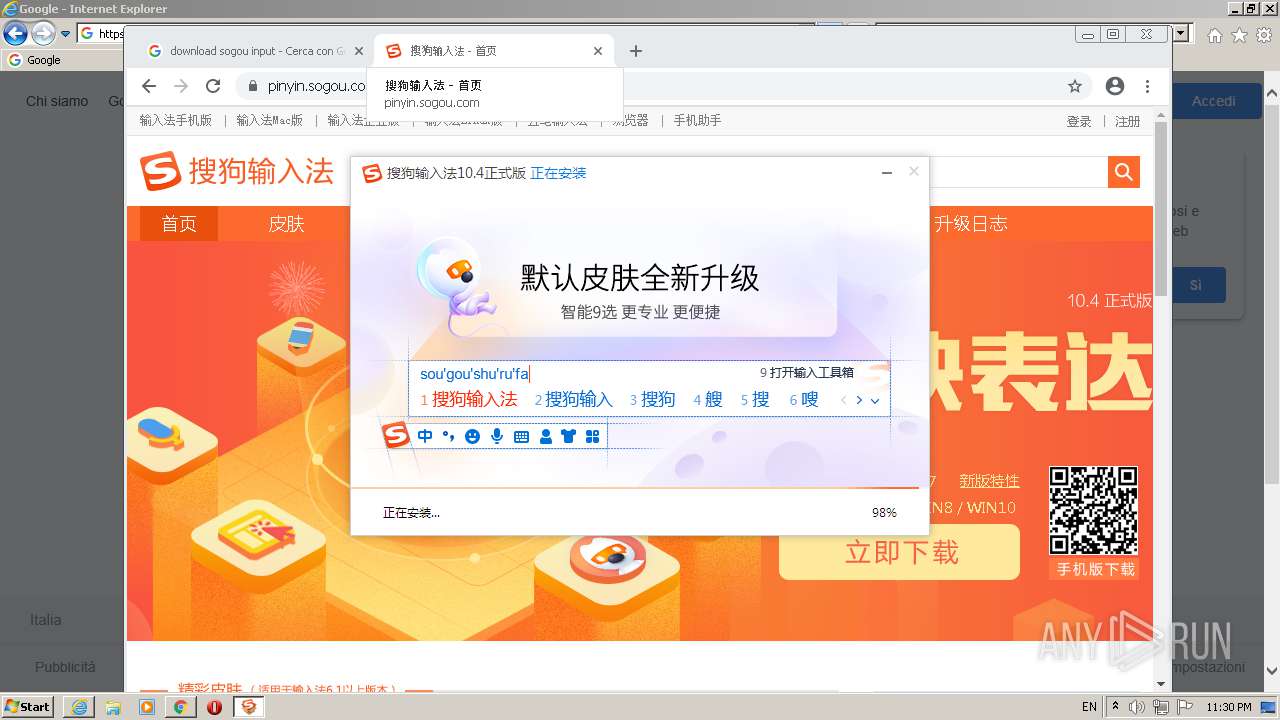
Task: Open 手机助手 top link
Action: pos(697,120)
